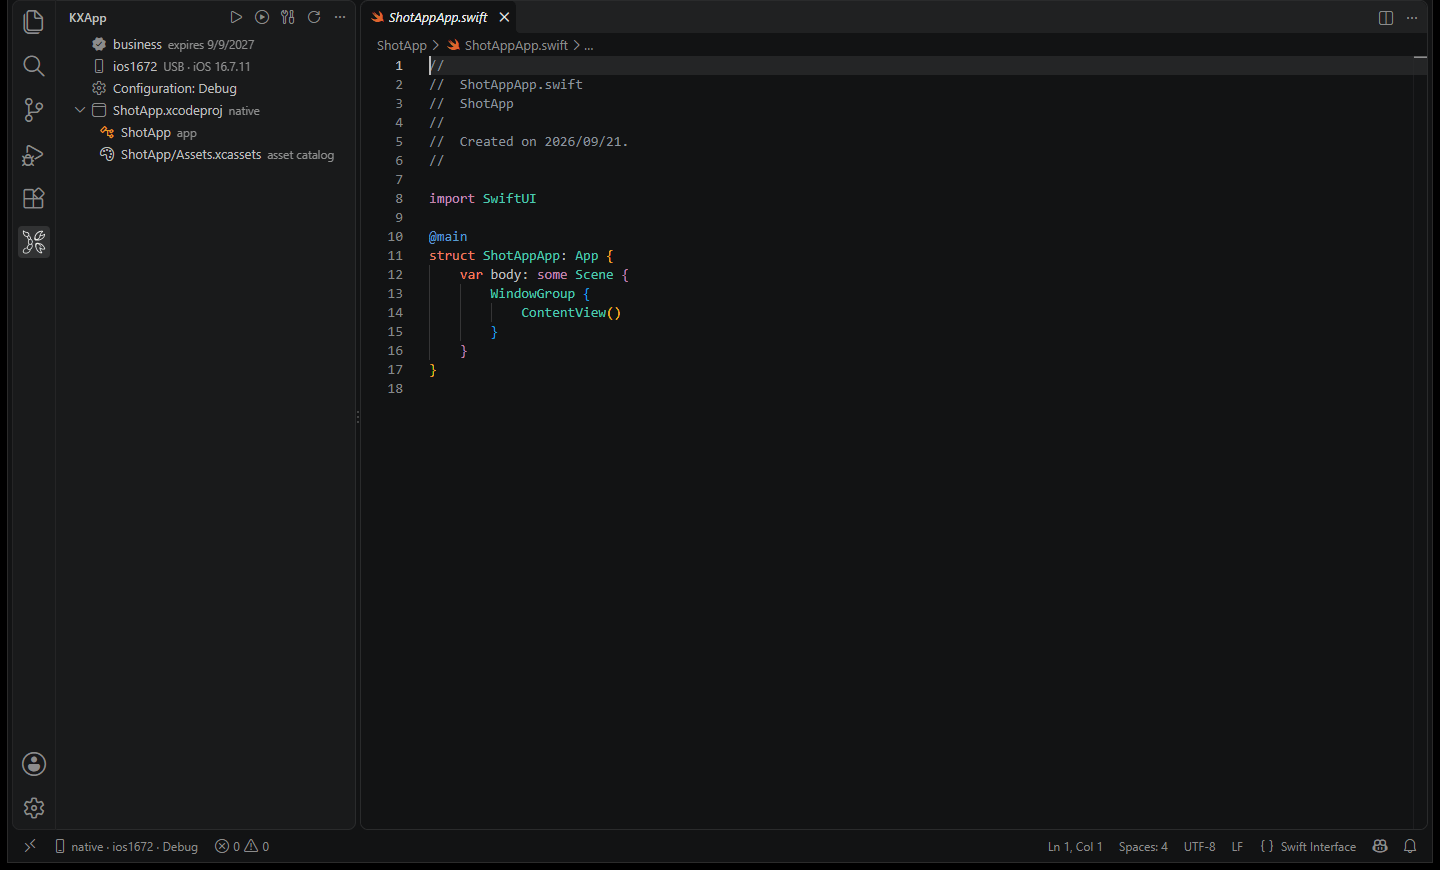Viewport: 1440px width, 870px height.
Task: Click on WindowGroup identifier
Action: [x=532, y=293]
